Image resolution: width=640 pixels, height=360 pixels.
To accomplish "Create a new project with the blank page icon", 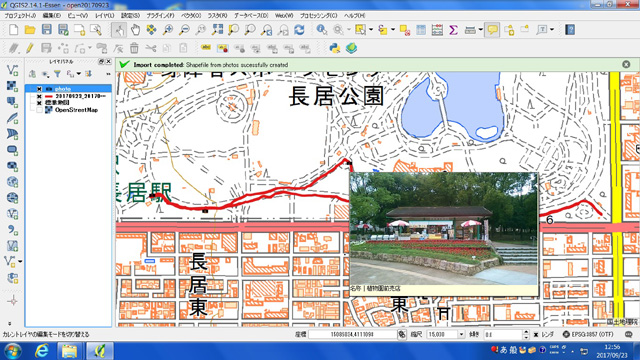I will coord(13,30).
